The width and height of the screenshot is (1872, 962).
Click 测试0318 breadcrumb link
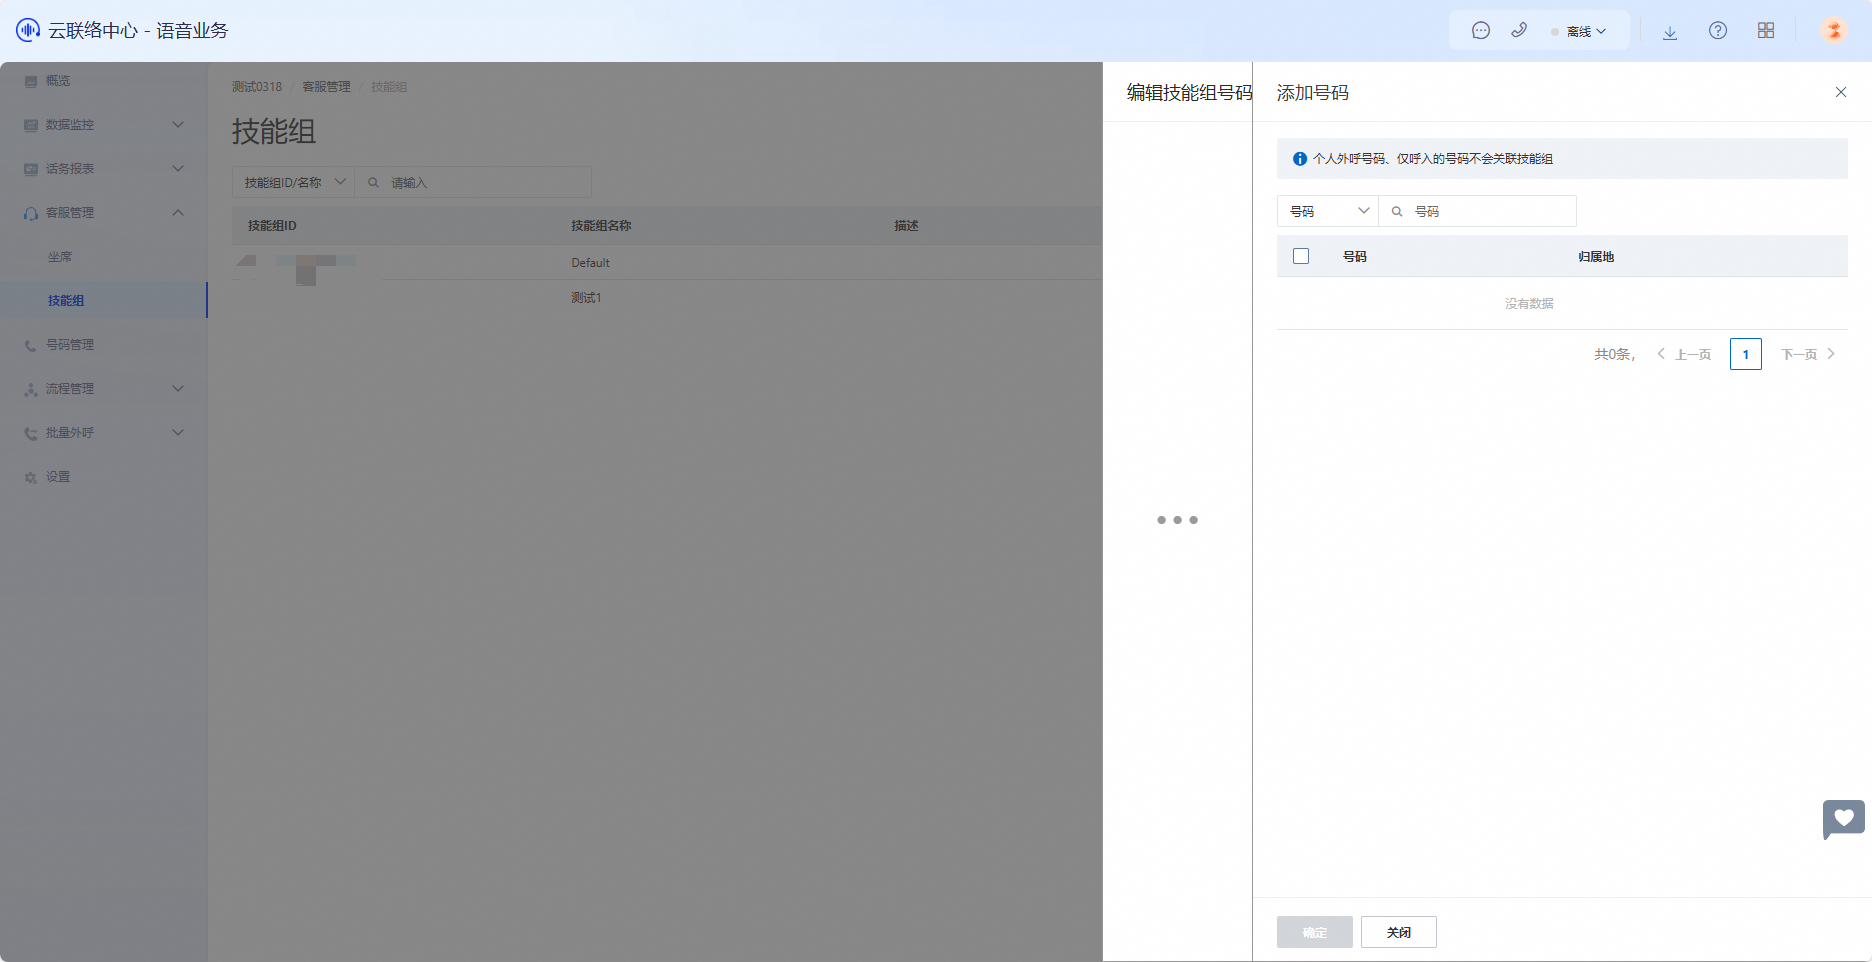[x=257, y=87]
